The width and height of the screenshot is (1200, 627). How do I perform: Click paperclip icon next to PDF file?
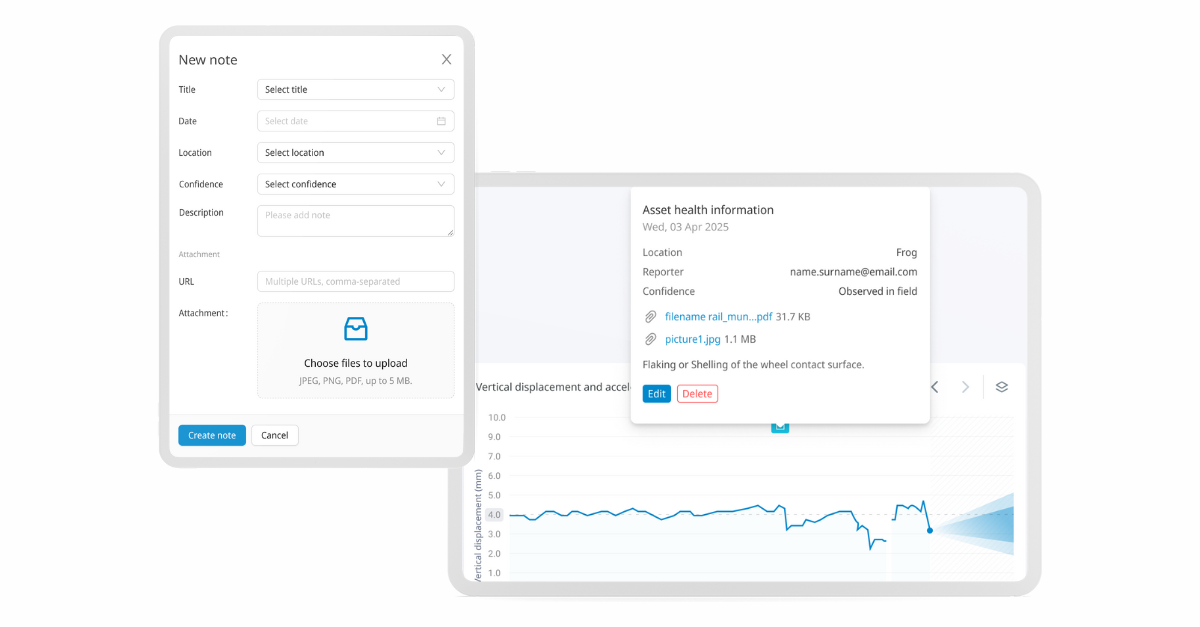point(651,317)
